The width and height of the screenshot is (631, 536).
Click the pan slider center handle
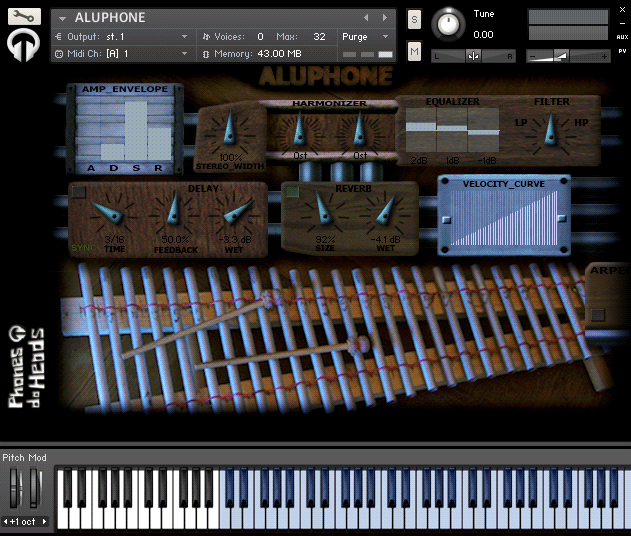pyautogui.click(x=474, y=56)
